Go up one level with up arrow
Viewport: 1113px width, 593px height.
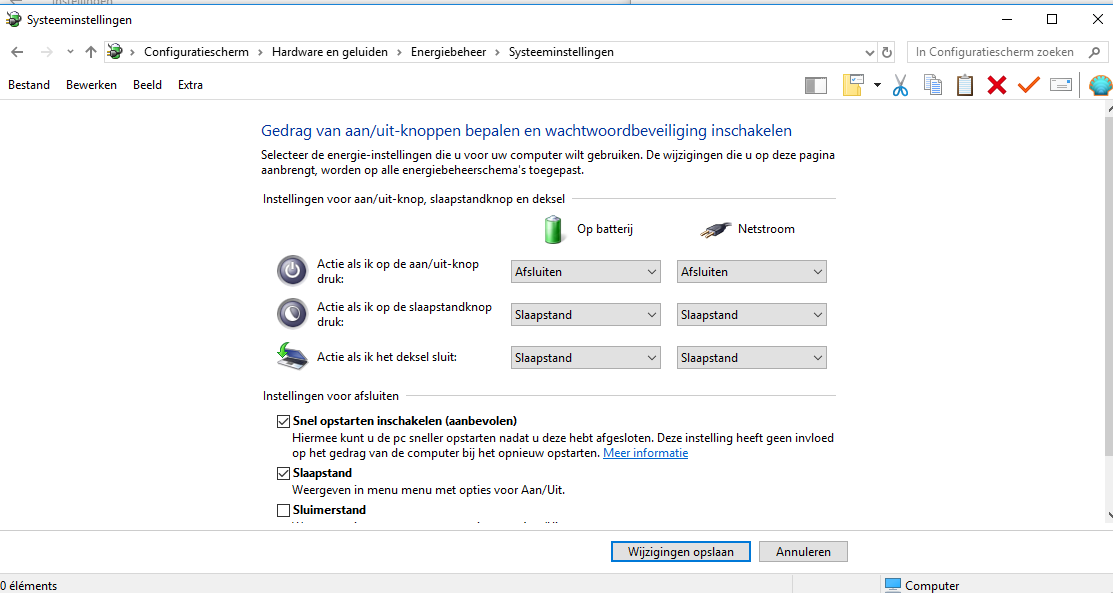91,52
